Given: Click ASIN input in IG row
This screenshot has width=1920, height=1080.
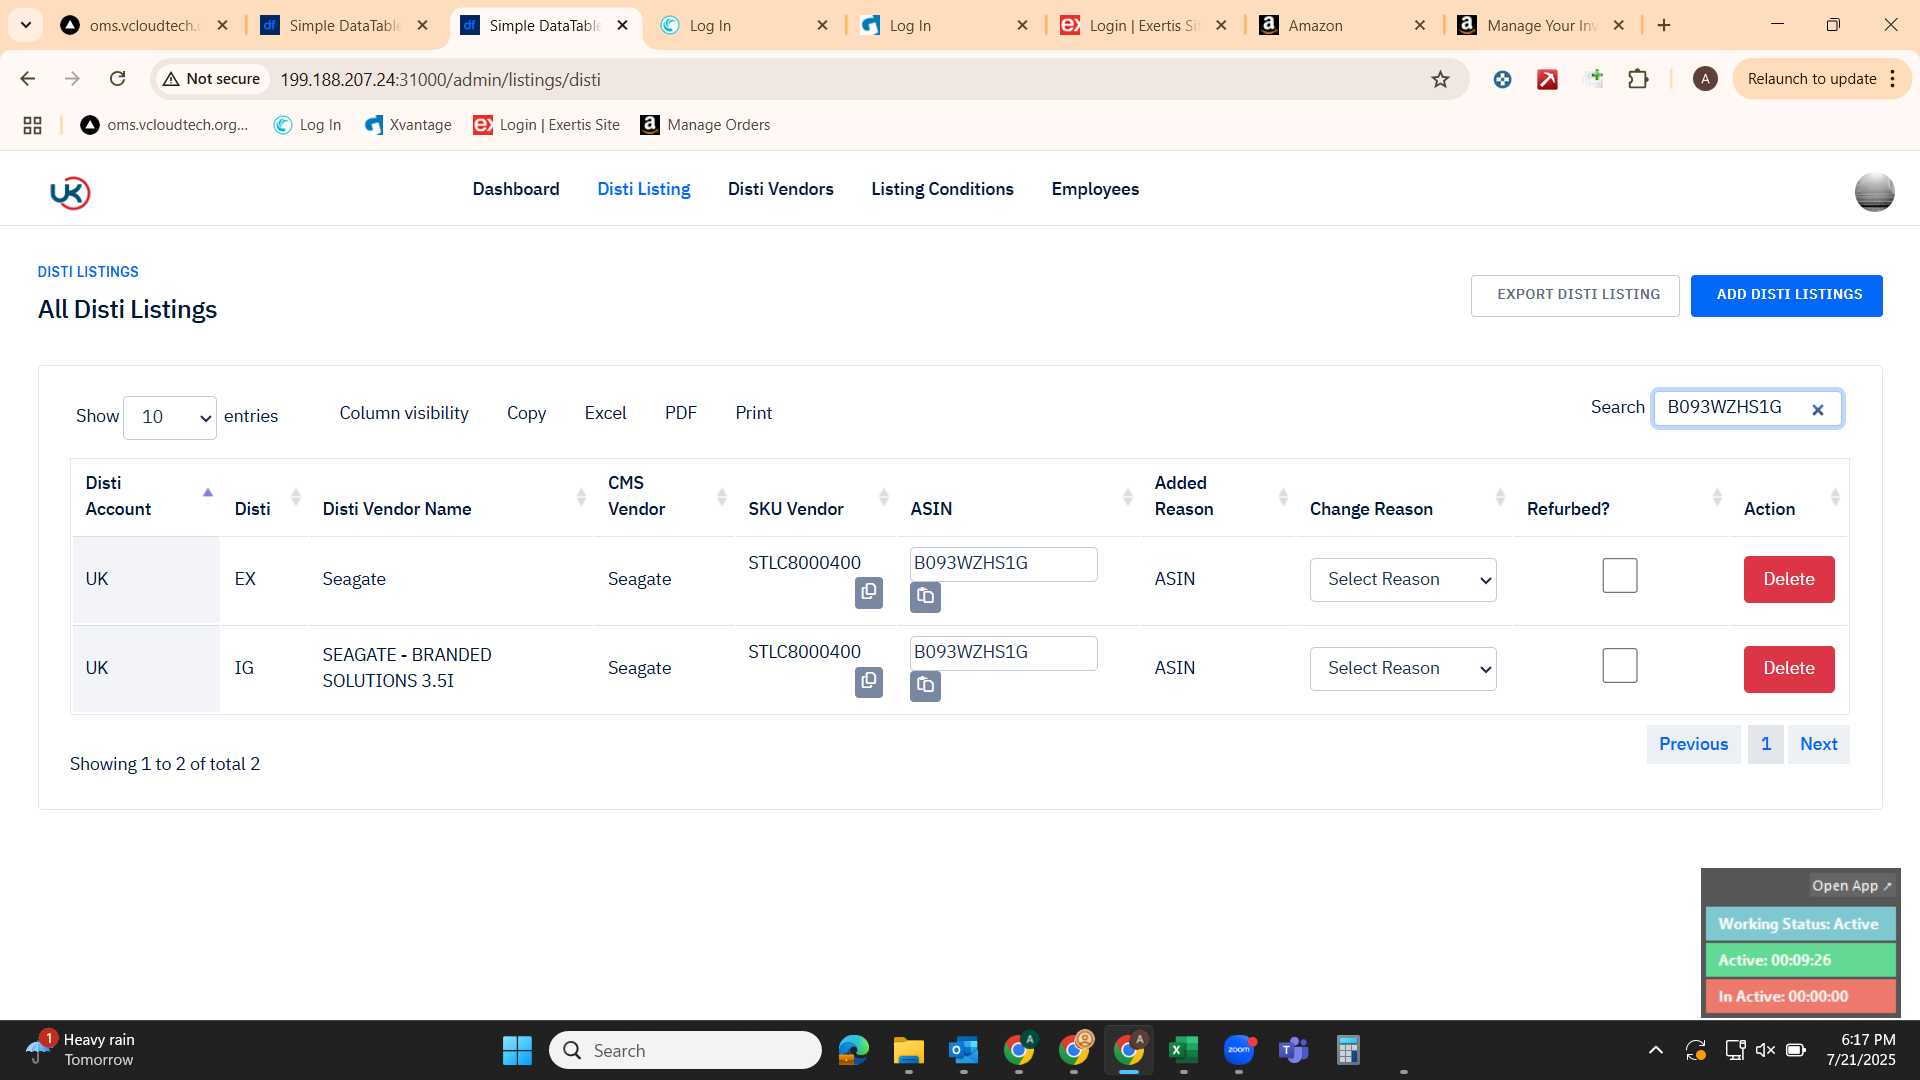Looking at the screenshot, I should [1003, 652].
